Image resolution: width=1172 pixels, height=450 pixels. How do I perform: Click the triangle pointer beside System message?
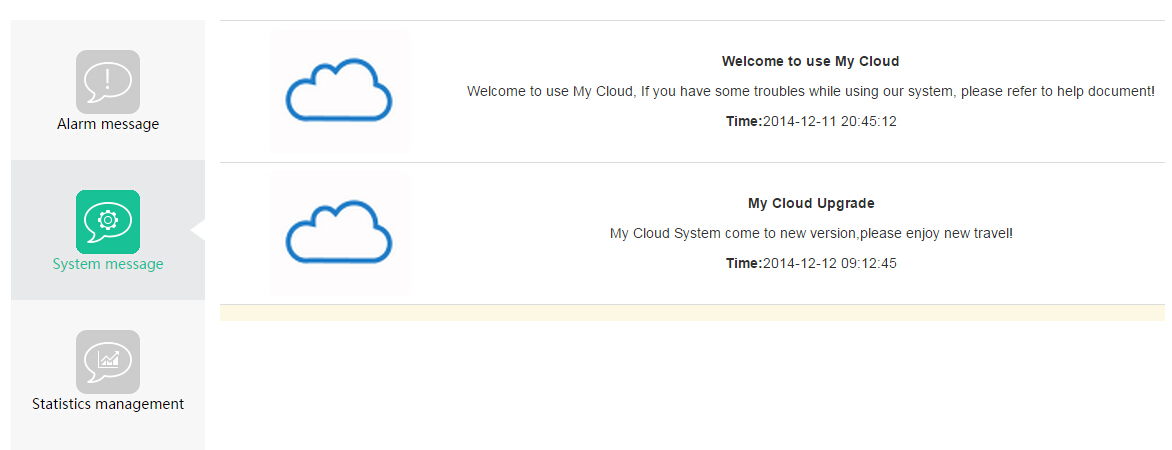click(198, 230)
